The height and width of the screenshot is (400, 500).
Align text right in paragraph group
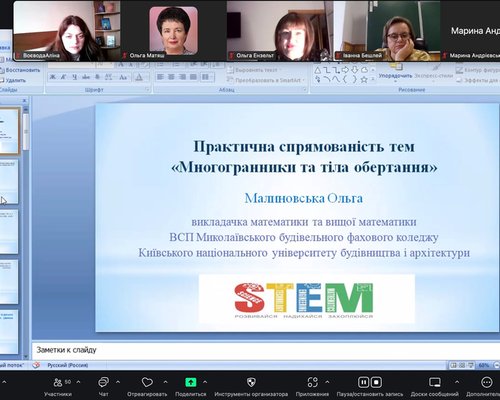[182, 77]
